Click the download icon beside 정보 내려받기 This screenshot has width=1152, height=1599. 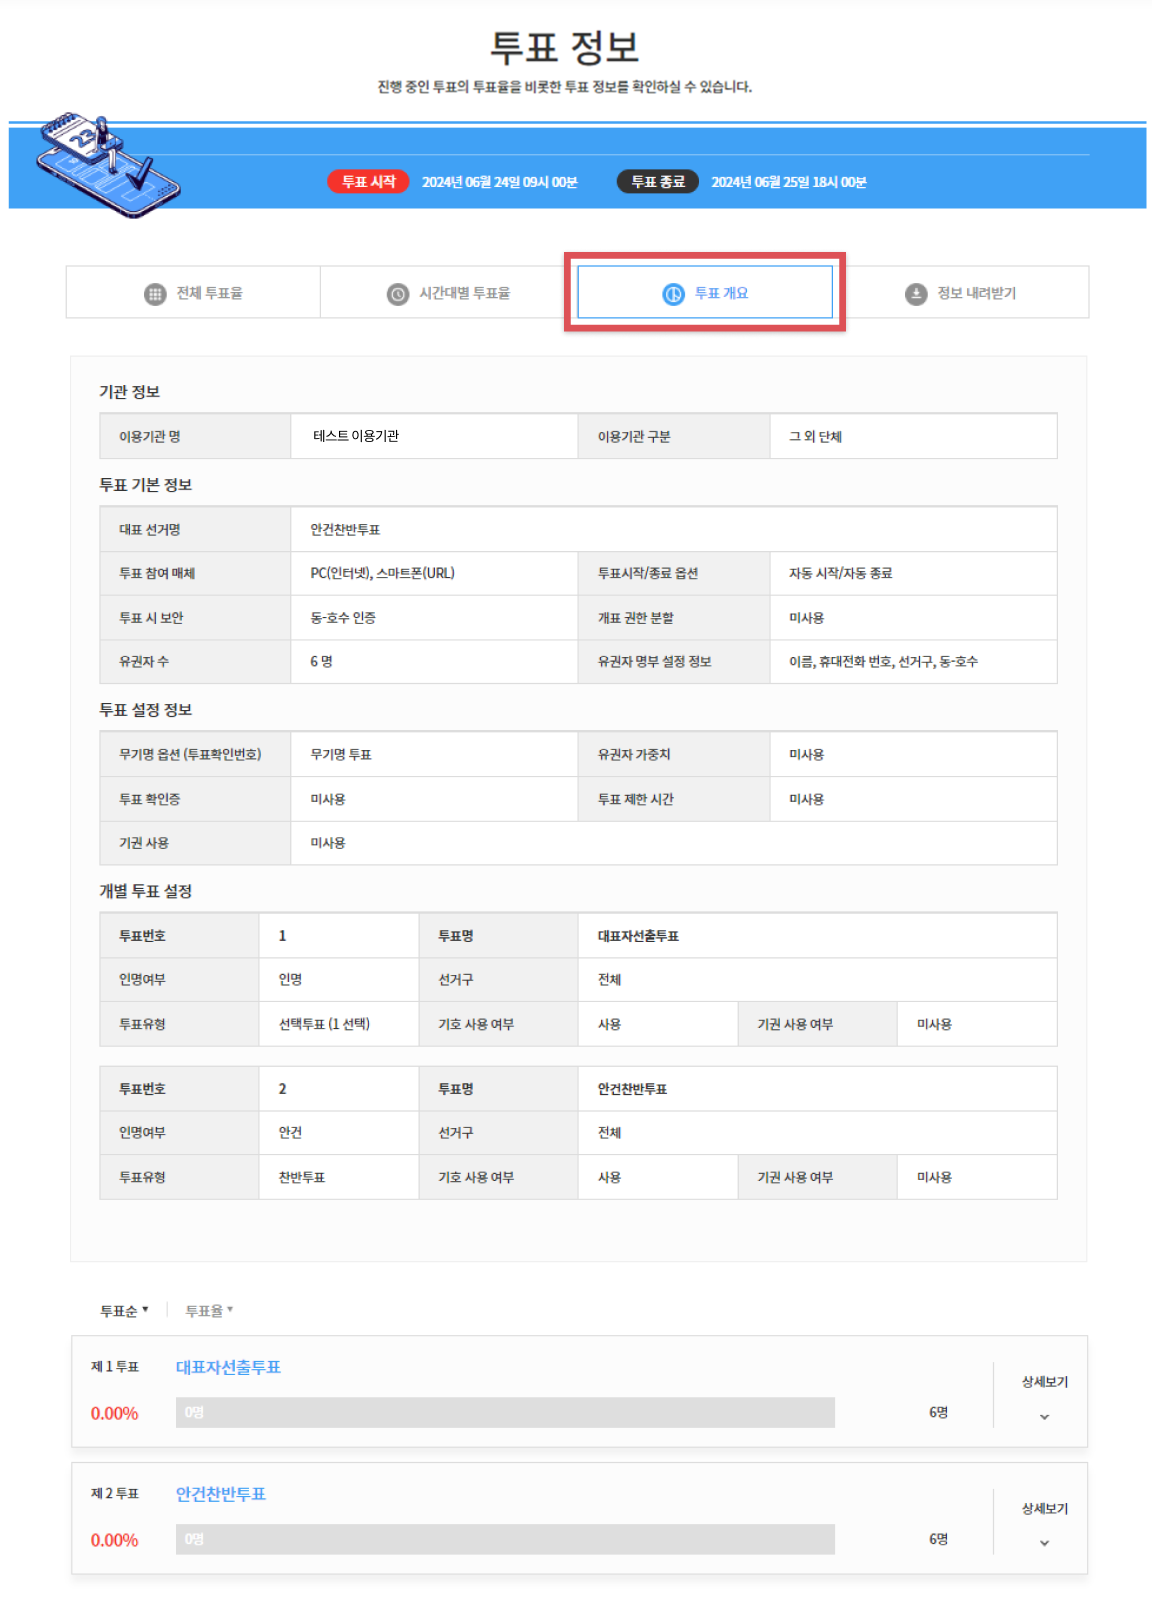pyautogui.click(x=916, y=294)
